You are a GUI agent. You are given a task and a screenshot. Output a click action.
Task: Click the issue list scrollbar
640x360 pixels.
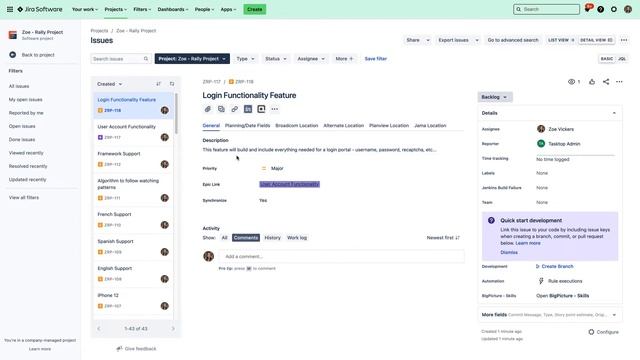[176, 113]
